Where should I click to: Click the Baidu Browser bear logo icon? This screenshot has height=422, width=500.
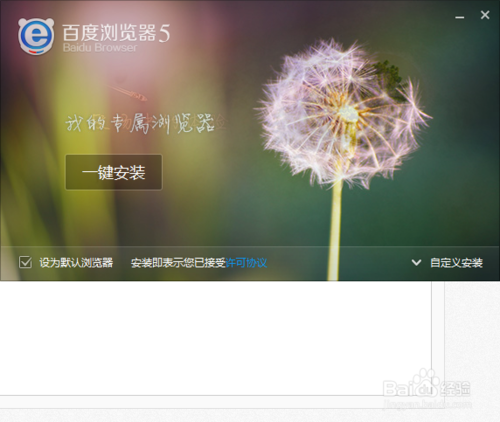point(36,36)
